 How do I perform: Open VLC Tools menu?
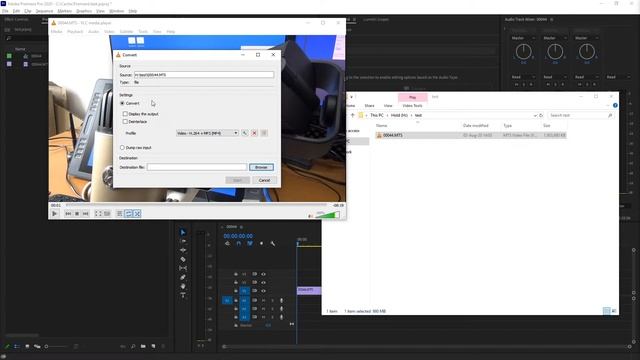click(143, 31)
